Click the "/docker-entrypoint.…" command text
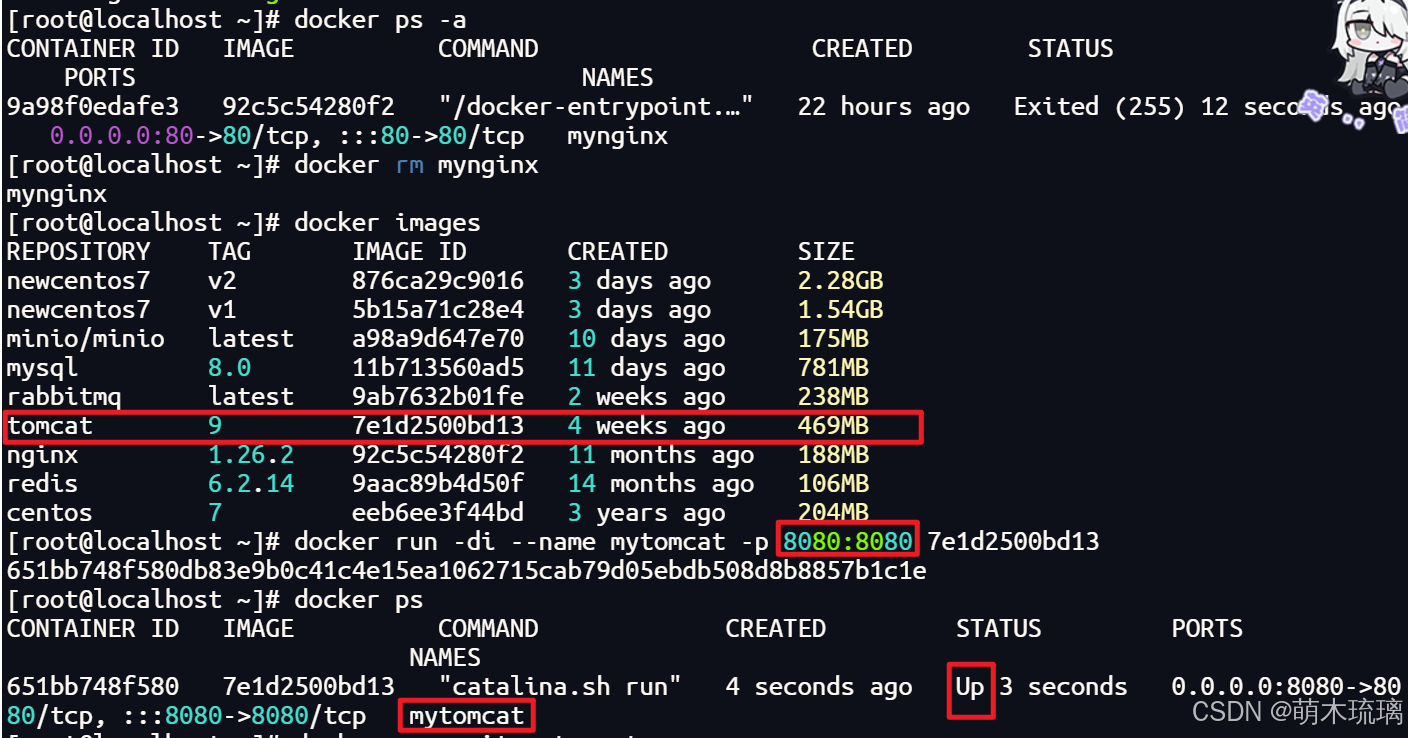This screenshot has width=1408, height=738. coord(596,107)
